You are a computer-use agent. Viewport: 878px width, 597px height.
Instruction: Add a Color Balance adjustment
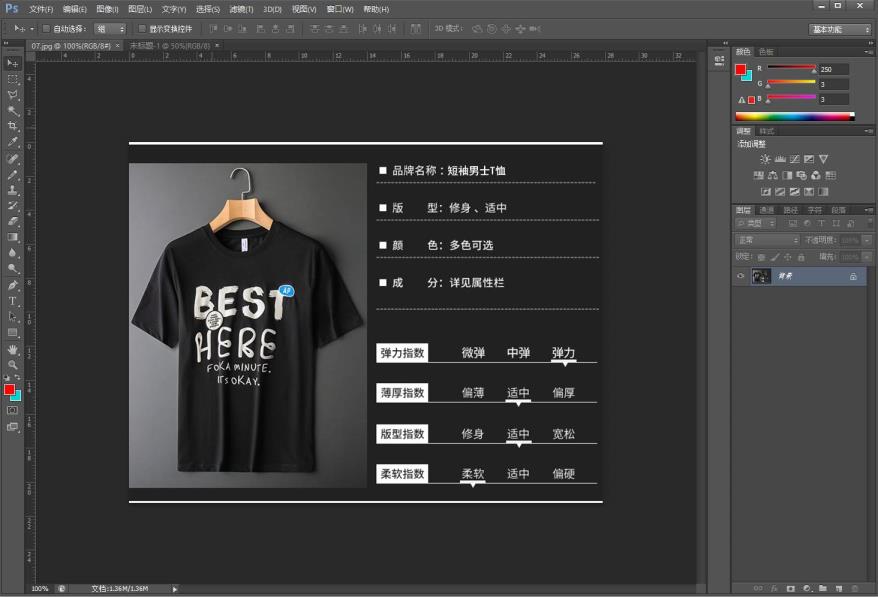pyautogui.click(x=773, y=175)
